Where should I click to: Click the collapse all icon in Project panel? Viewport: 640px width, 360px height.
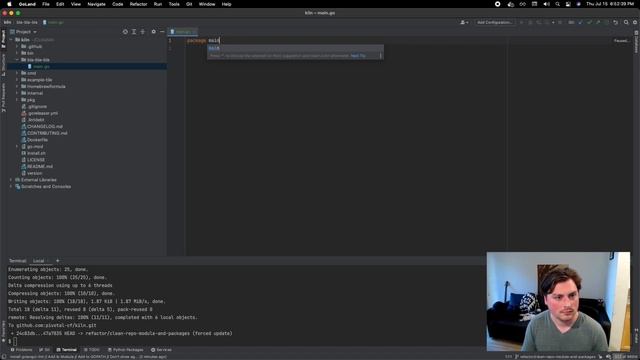(x=142, y=32)
